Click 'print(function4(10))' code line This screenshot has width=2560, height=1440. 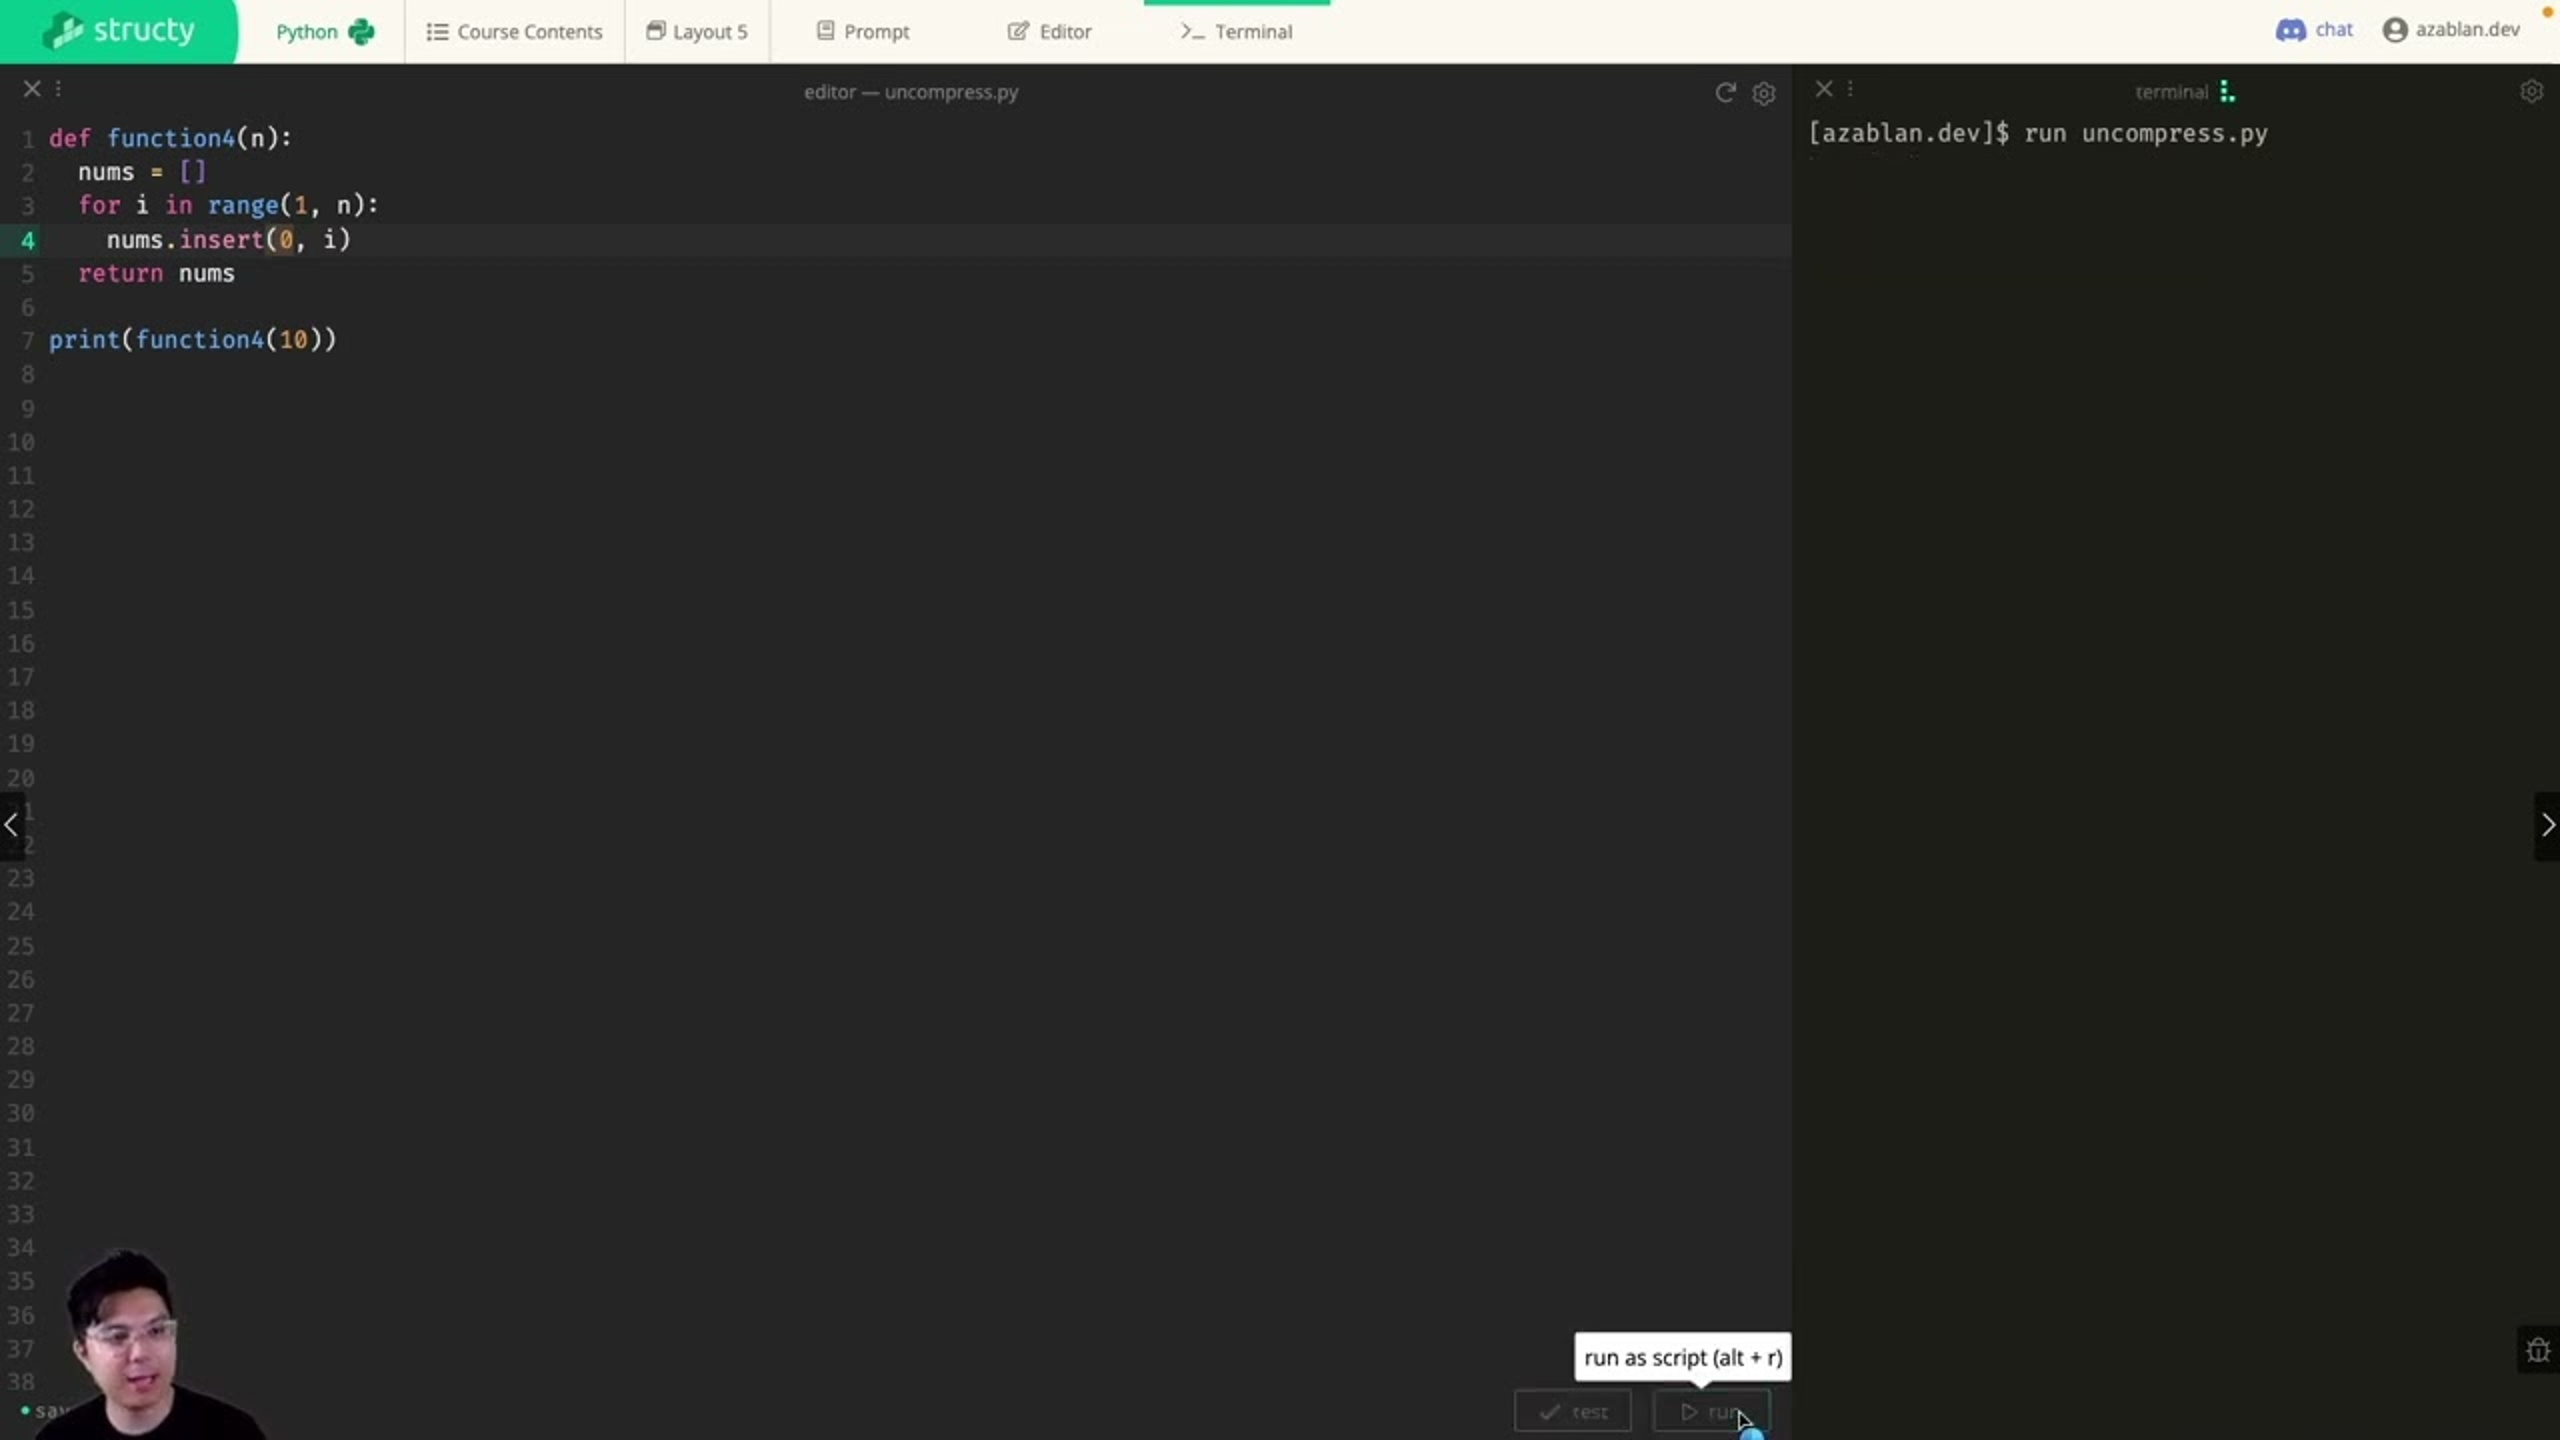coord(193,340)
